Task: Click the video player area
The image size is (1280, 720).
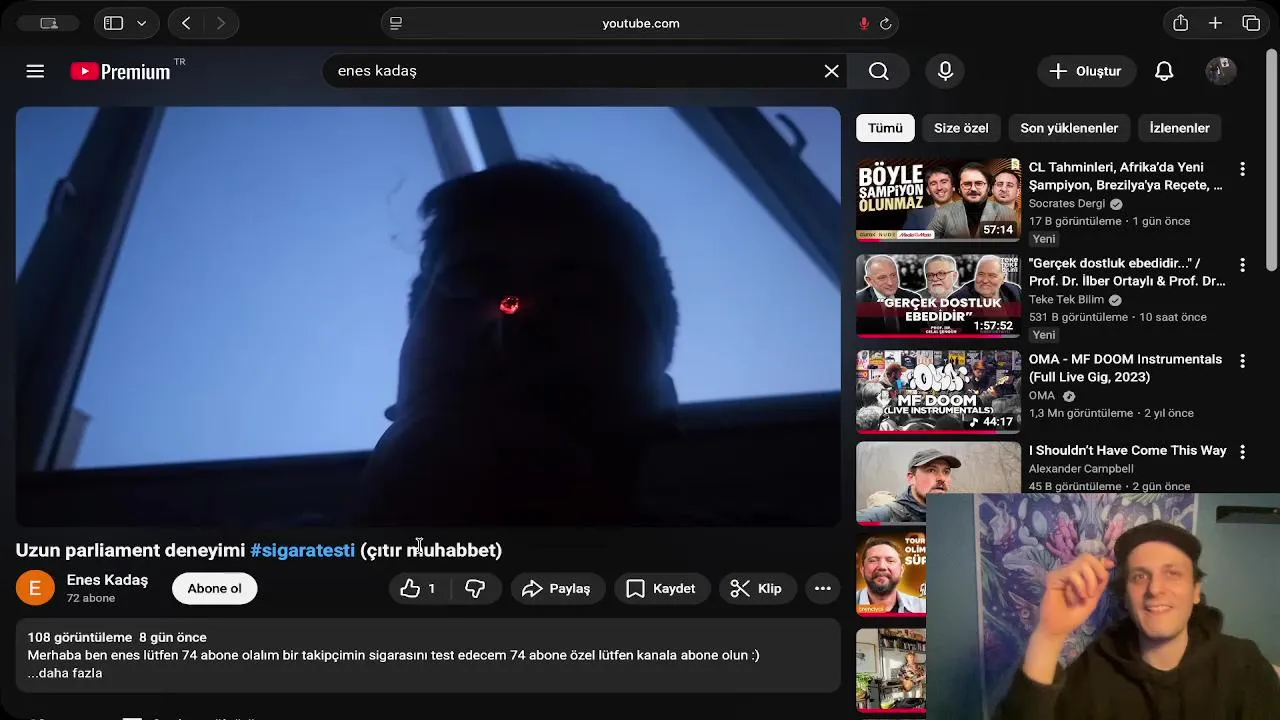Action: [428, 316]
